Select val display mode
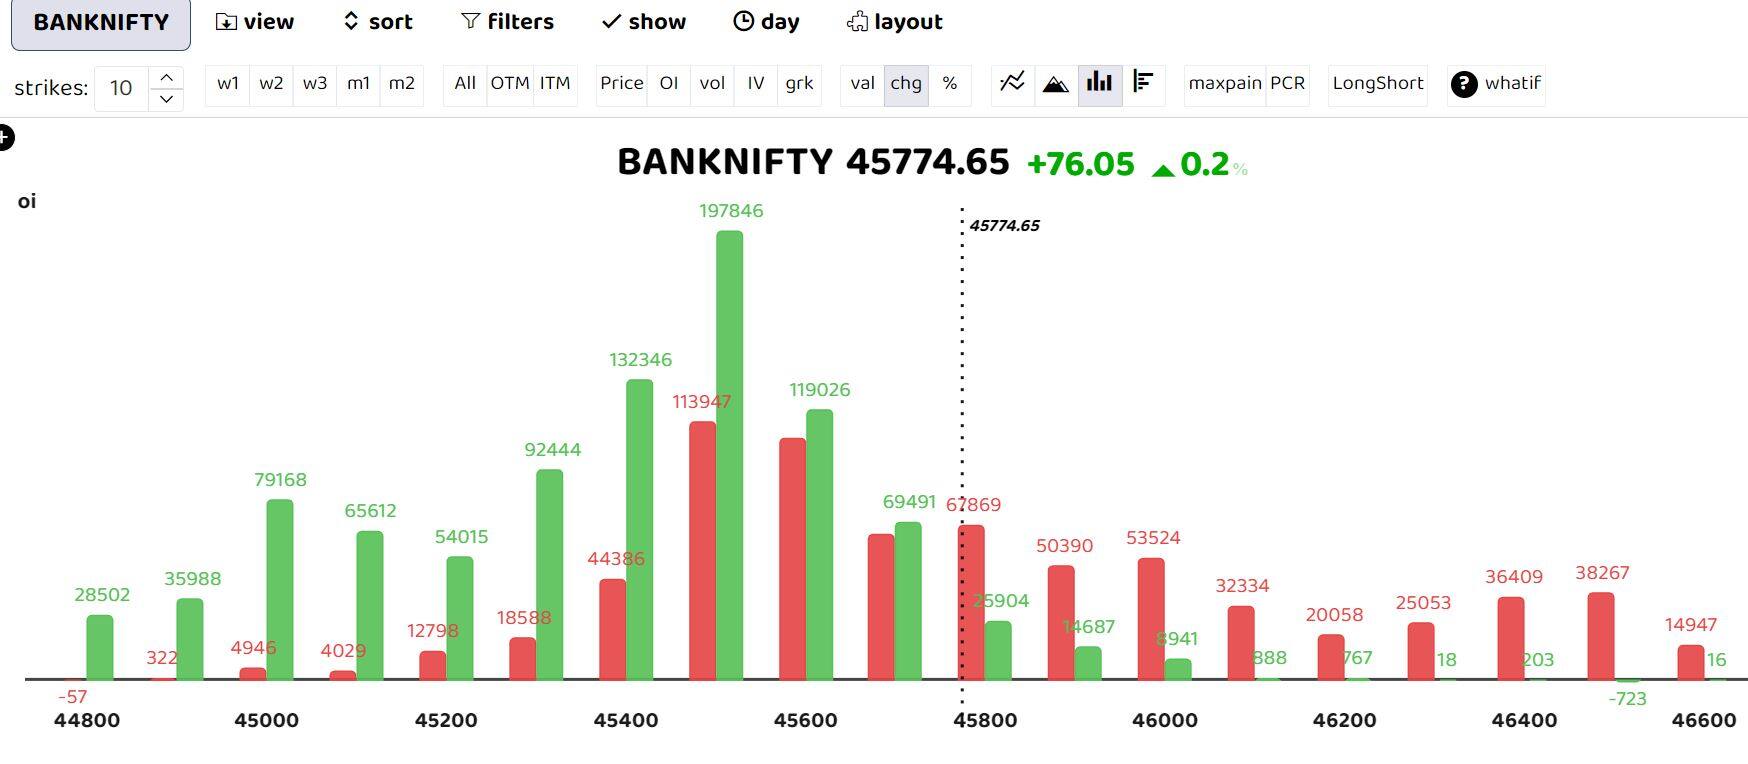This screenshot has height=764, width=1748. pyautogui.click(x=863, y=84)
